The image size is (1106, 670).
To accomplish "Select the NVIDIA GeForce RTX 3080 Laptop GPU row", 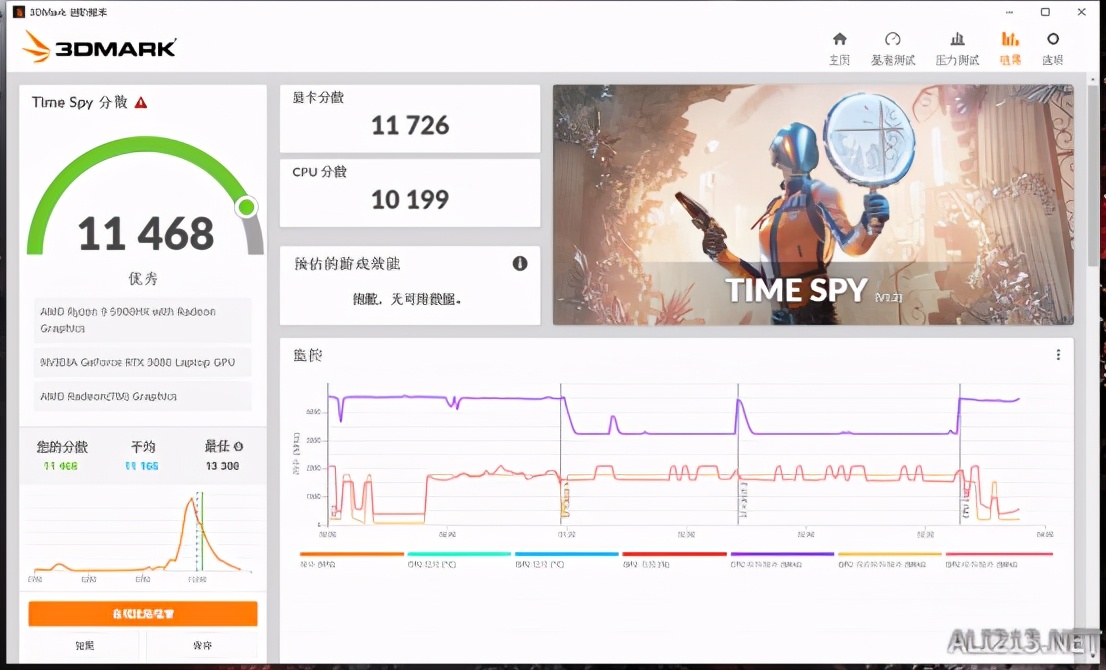I will [142, 363].
